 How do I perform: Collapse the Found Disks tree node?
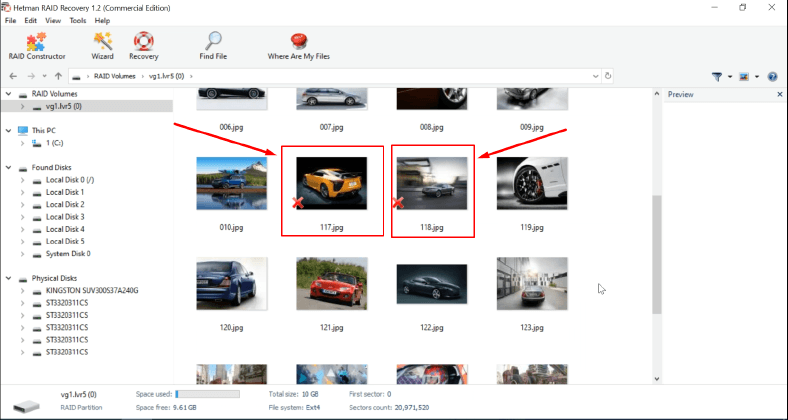[8, 168]
